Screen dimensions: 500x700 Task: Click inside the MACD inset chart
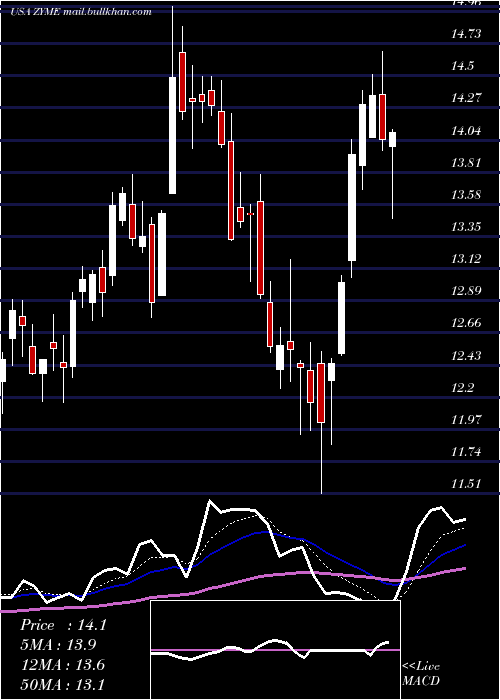(275, 650)
